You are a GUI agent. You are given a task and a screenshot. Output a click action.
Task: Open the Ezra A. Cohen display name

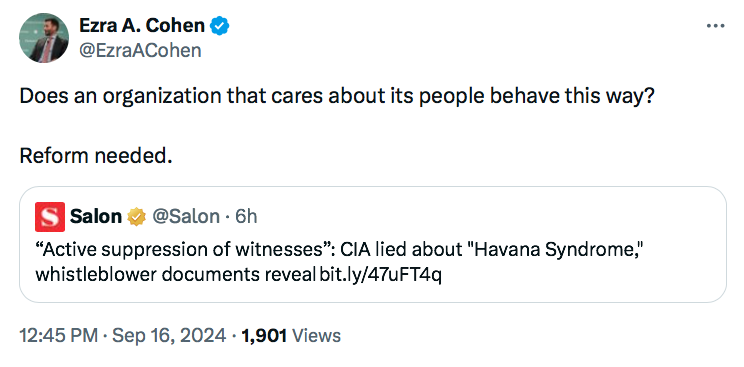pyautogui.click(x=142, y=26)
